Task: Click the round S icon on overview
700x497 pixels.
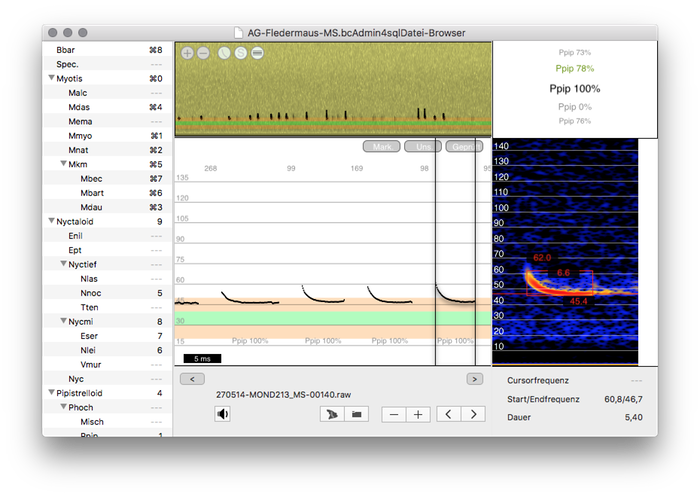Action: 240,52
